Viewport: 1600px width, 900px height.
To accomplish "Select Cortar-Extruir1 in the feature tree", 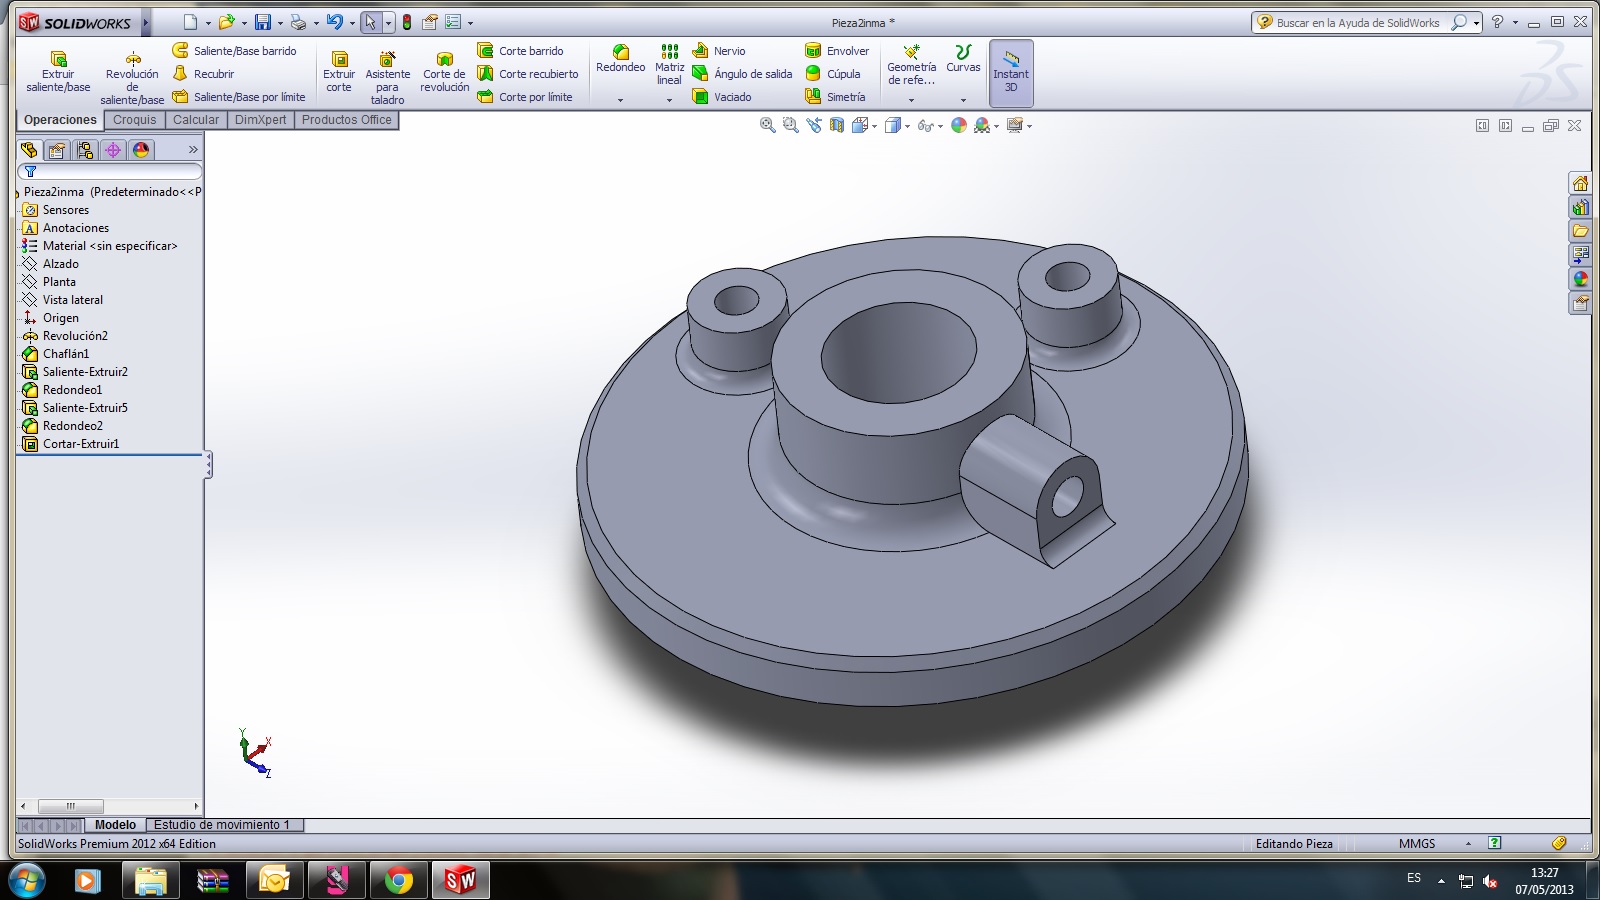I will [81, 444].
